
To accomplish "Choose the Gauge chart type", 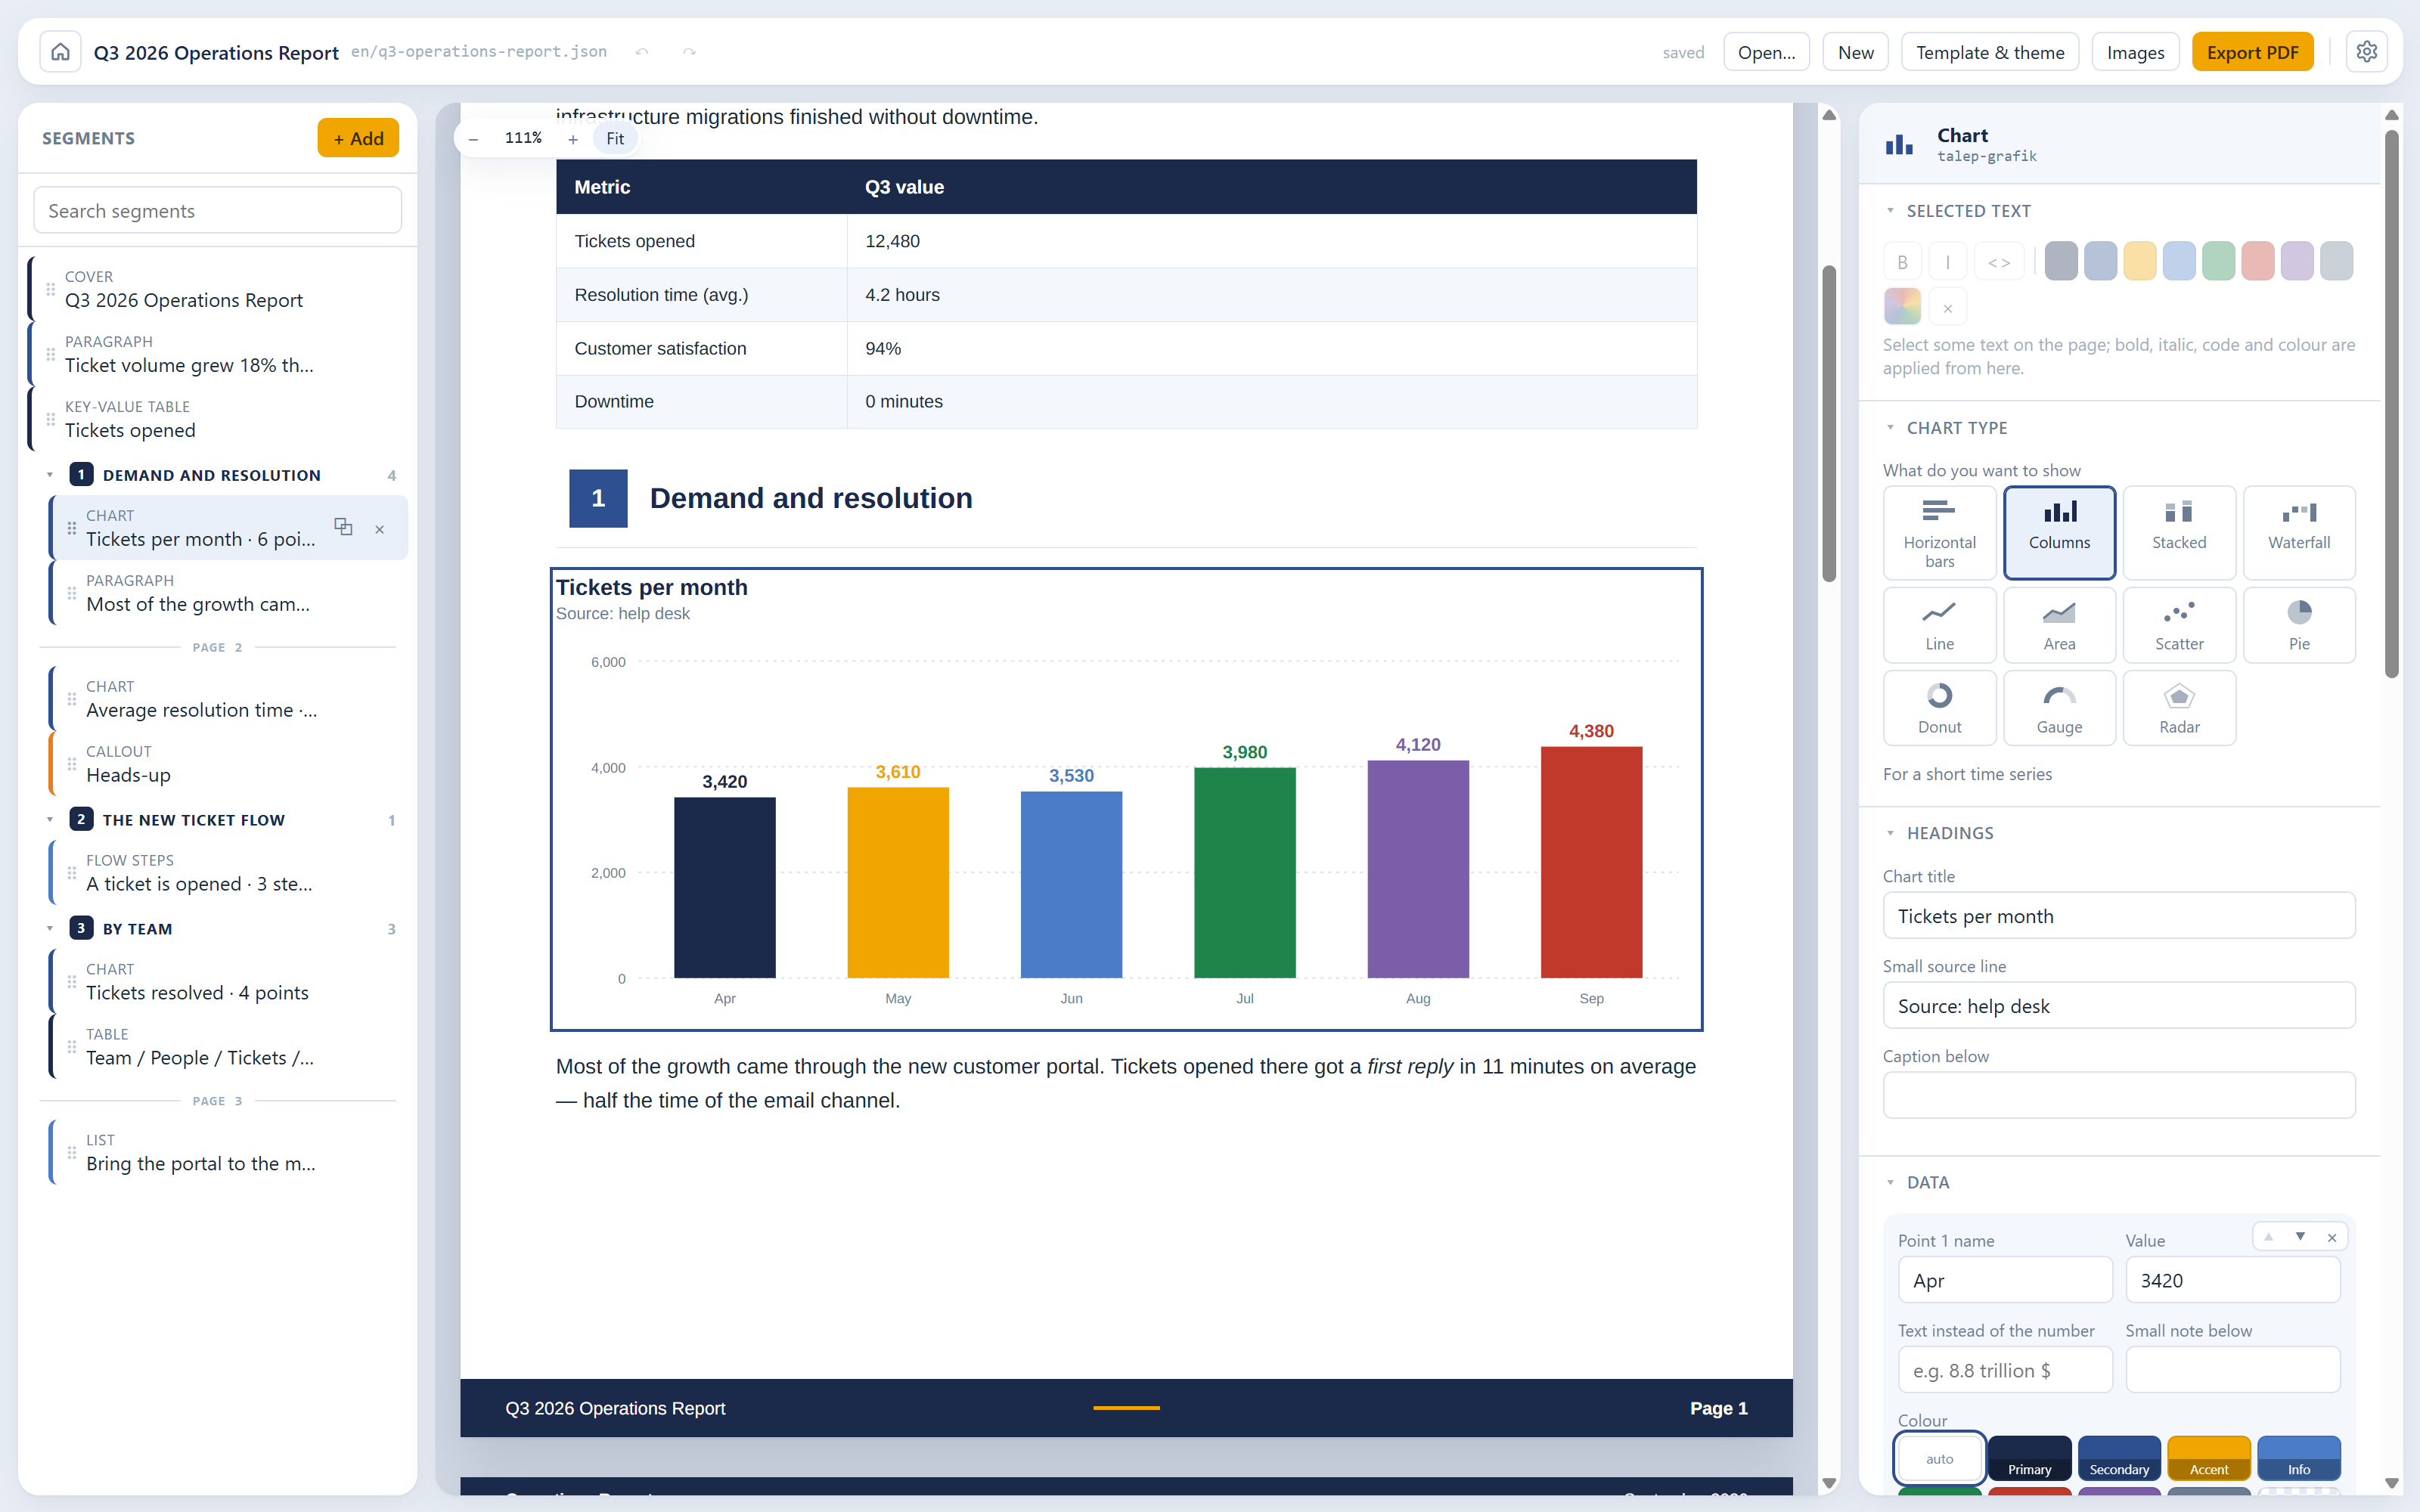I will point(2059,708).
